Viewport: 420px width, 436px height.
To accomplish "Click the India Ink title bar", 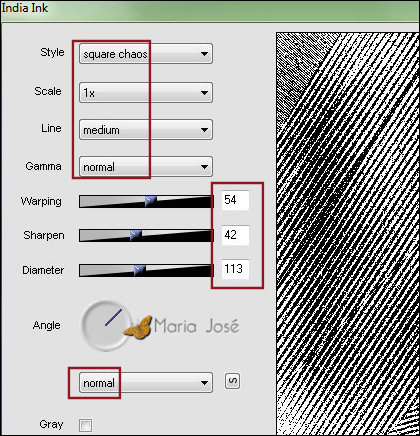I will click(x=210, y=11).
